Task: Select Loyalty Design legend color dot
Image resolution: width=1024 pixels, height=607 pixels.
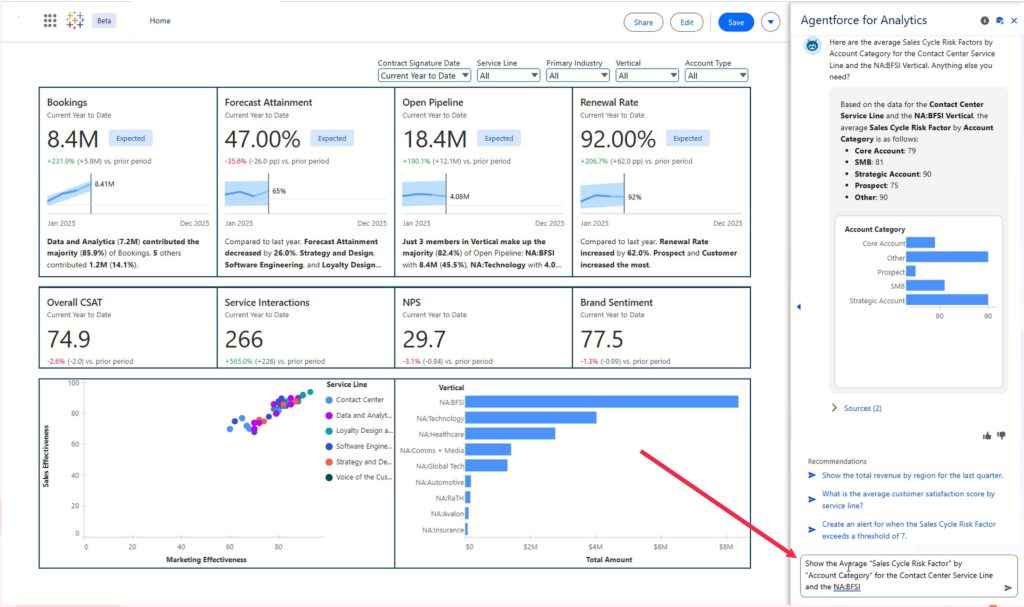Action: tap(329, 431)
